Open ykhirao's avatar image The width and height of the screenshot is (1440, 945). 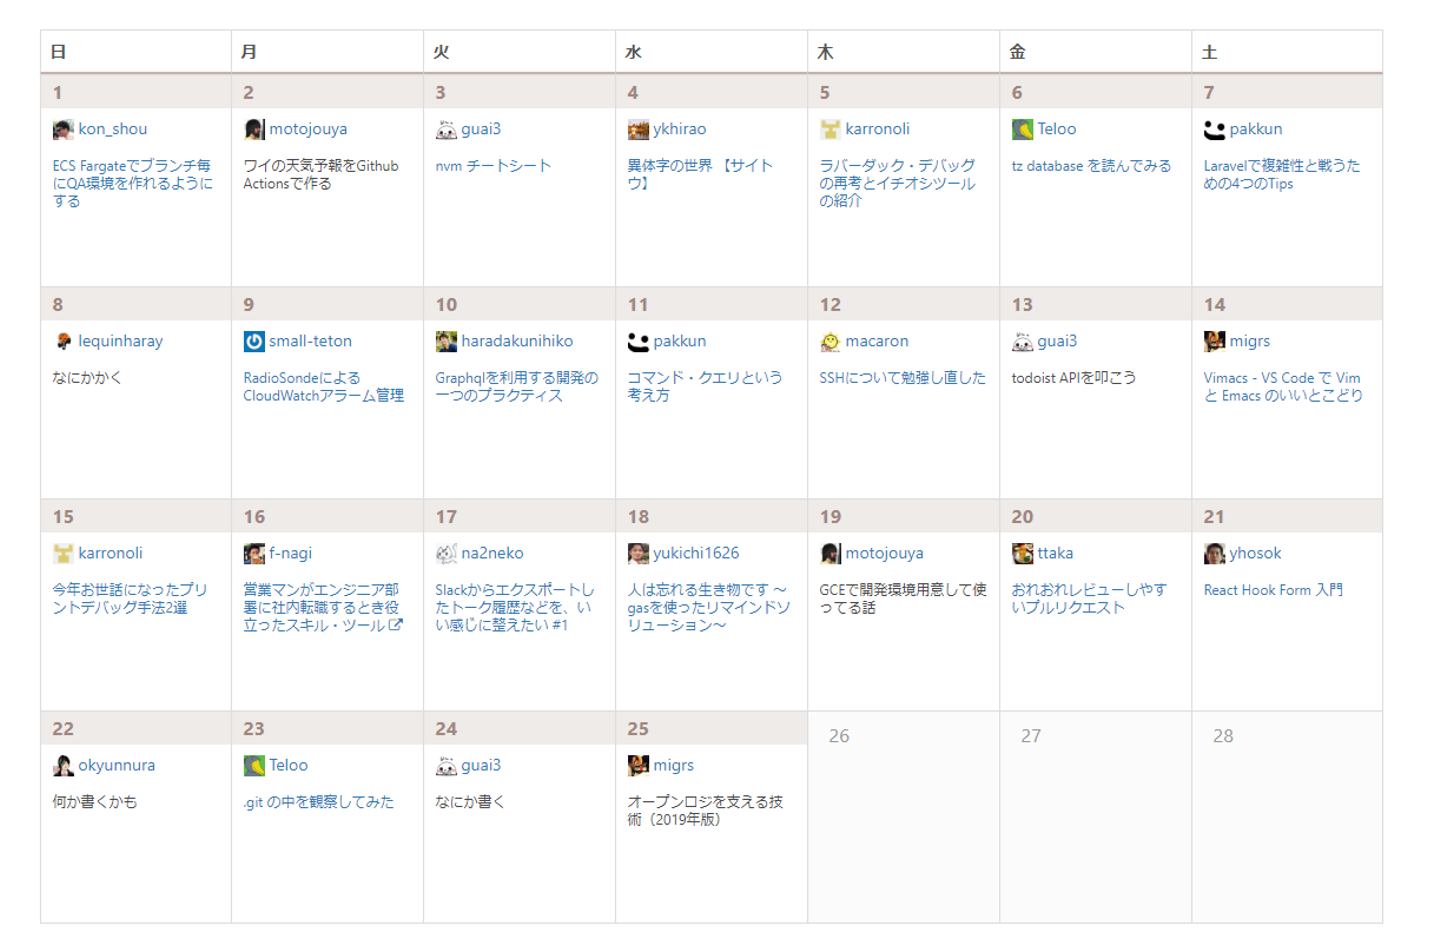pyautogui.click(x=638, y=130)
